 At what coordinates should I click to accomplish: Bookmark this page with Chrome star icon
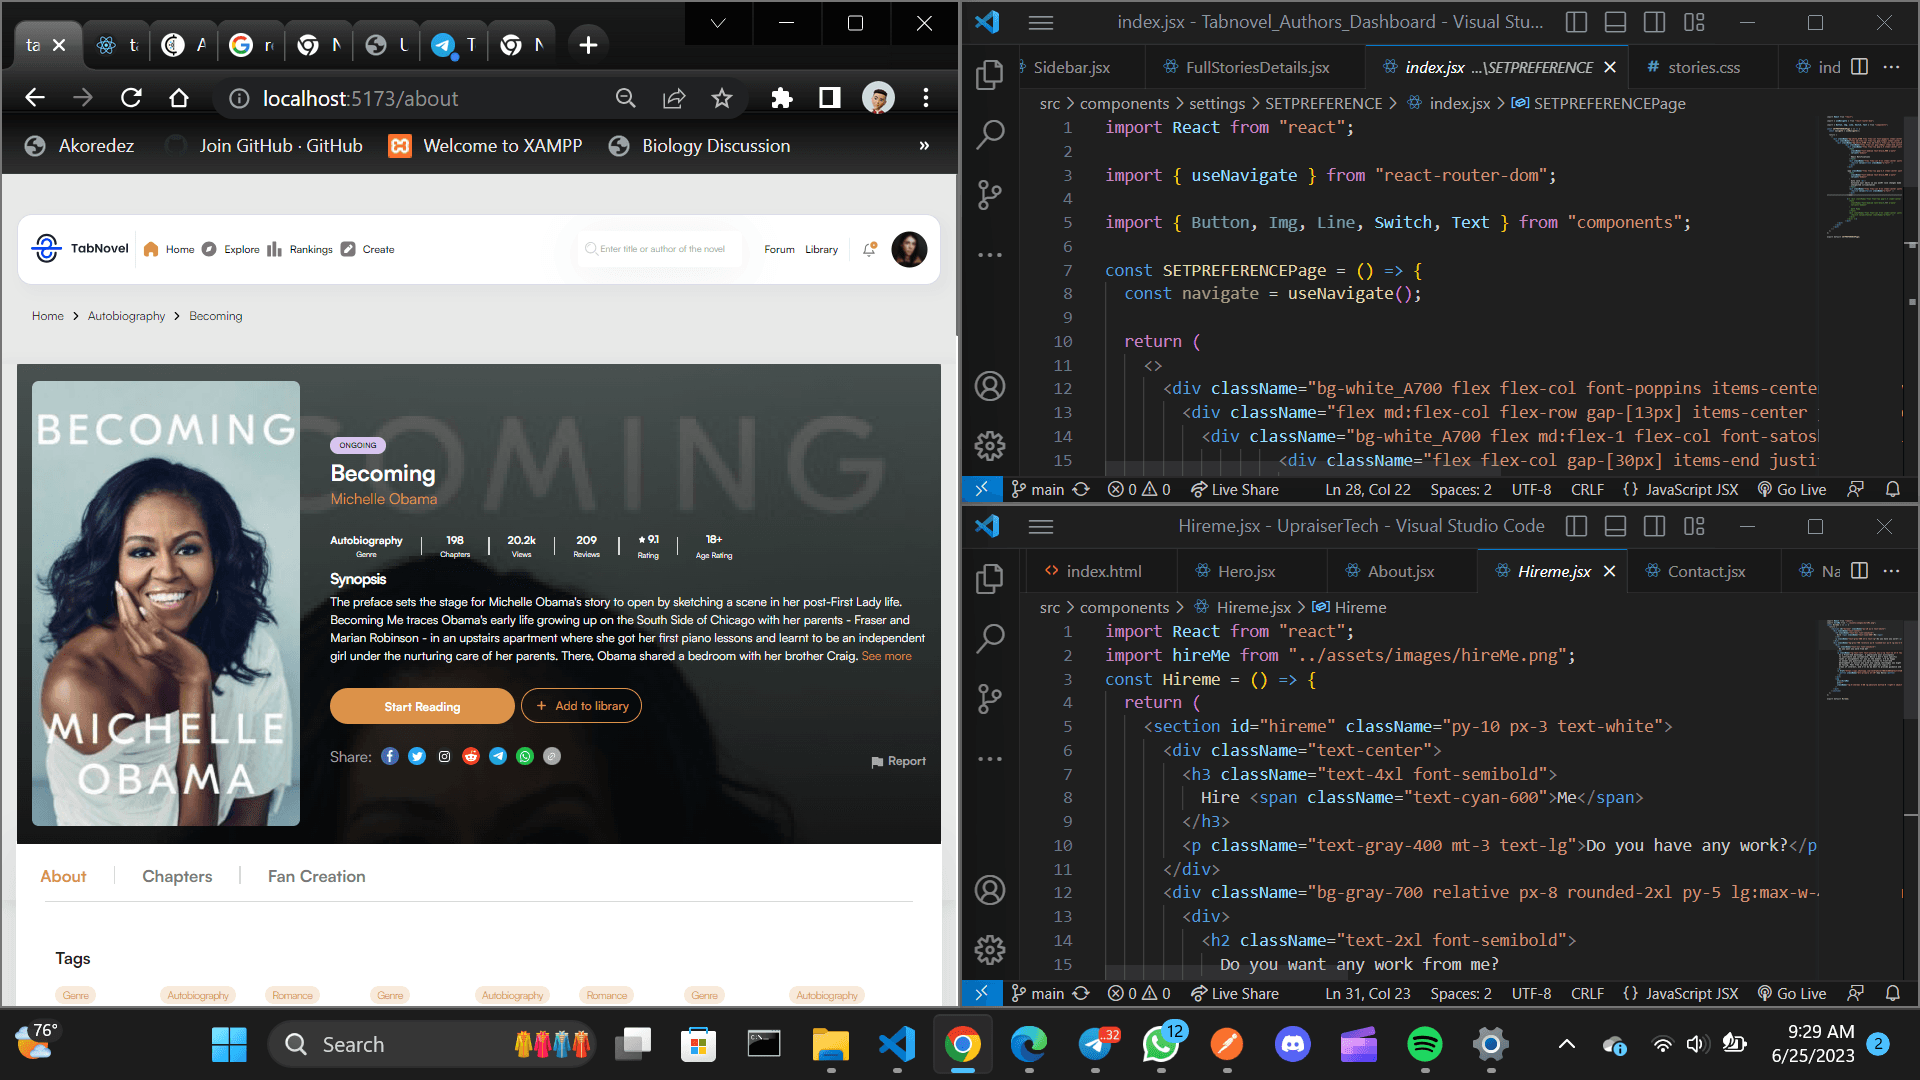click(x=722, y=98)
